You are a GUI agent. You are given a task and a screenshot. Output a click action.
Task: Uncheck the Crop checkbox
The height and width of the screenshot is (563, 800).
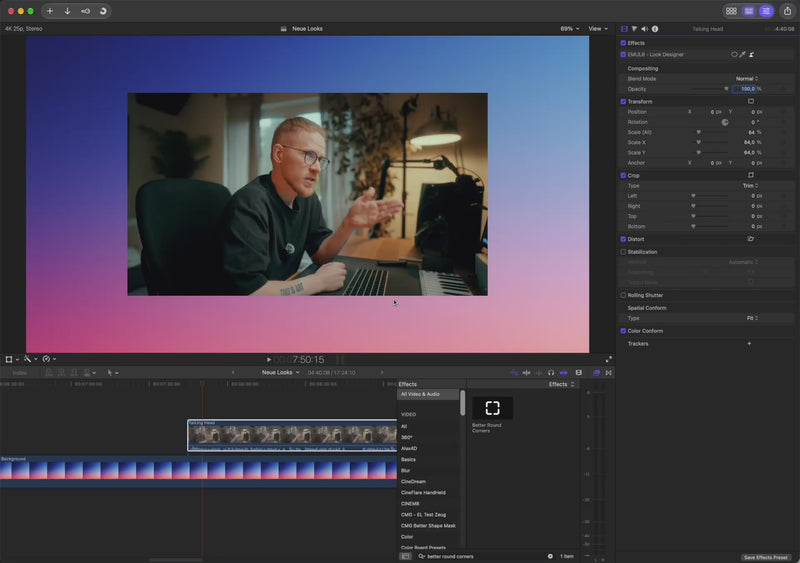tap(623, 175)
